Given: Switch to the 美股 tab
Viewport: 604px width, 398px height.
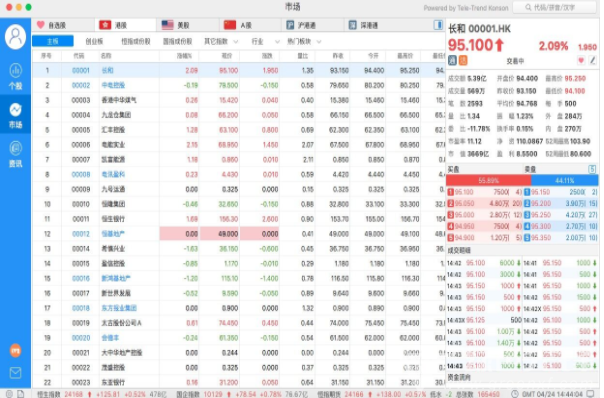Looking at the screenshot, I should coord(188,25).
